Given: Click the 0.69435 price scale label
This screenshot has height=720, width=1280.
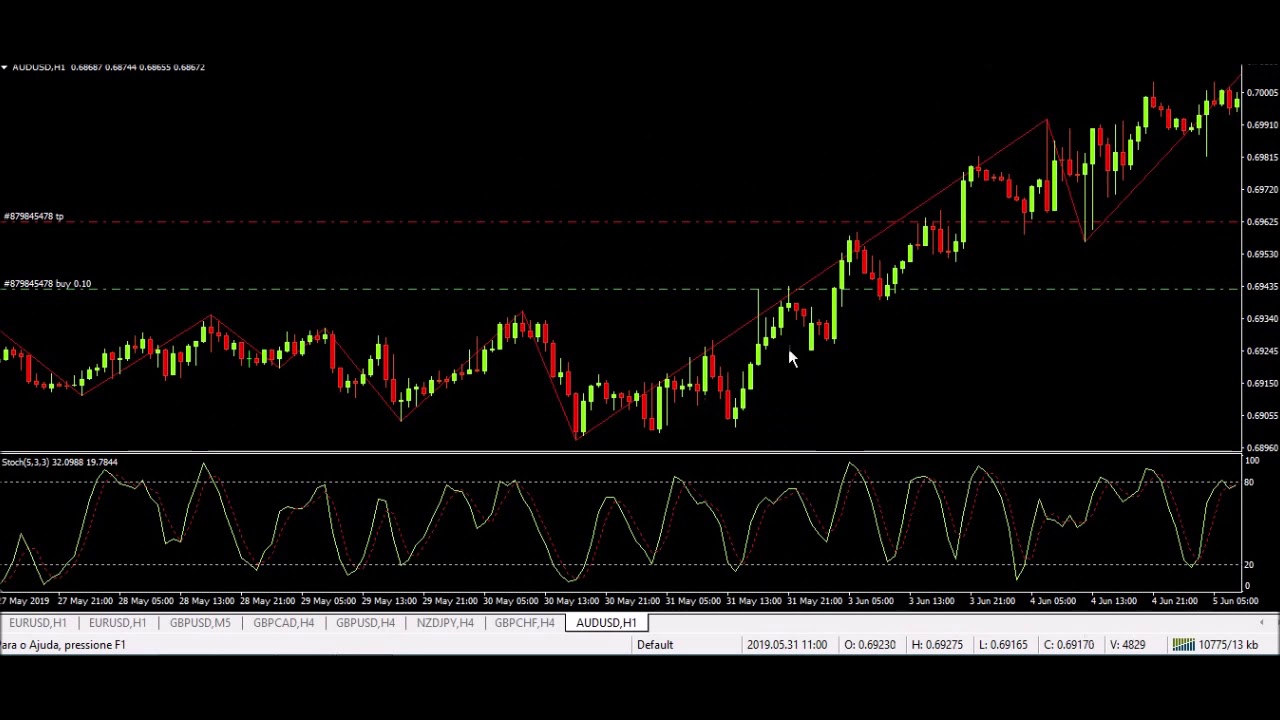Looking at the screenshot, I should point(1263,287).
